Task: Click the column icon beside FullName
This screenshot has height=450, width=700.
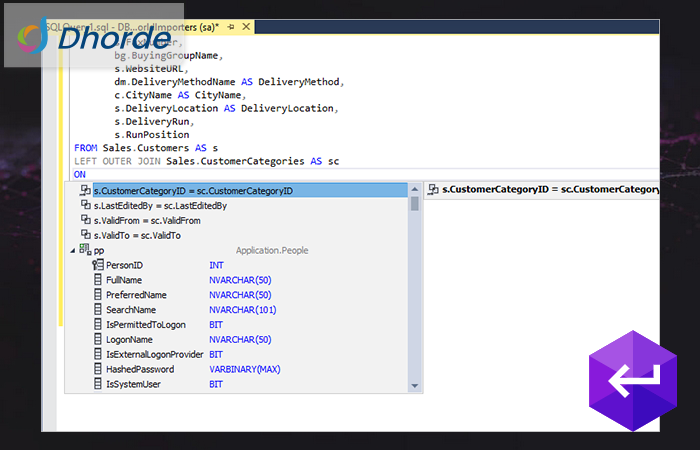Action: (x=97, y=280)
